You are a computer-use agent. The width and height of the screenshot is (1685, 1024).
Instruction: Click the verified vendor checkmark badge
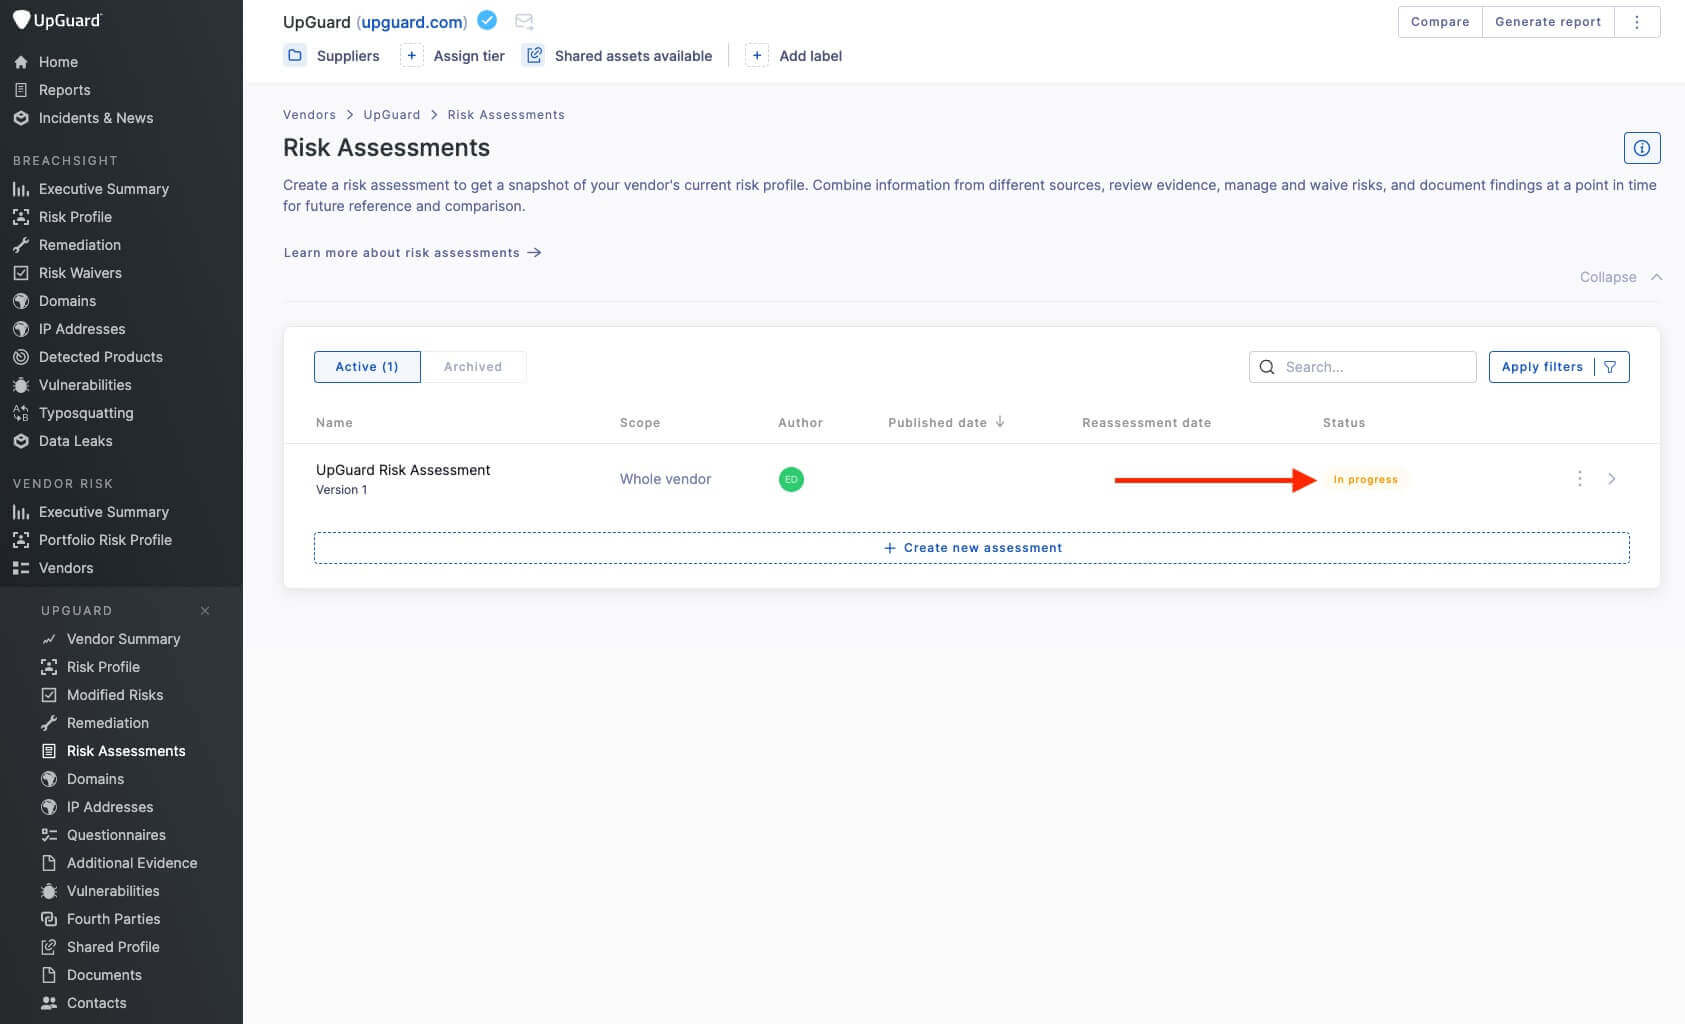[x=487, y=20]
